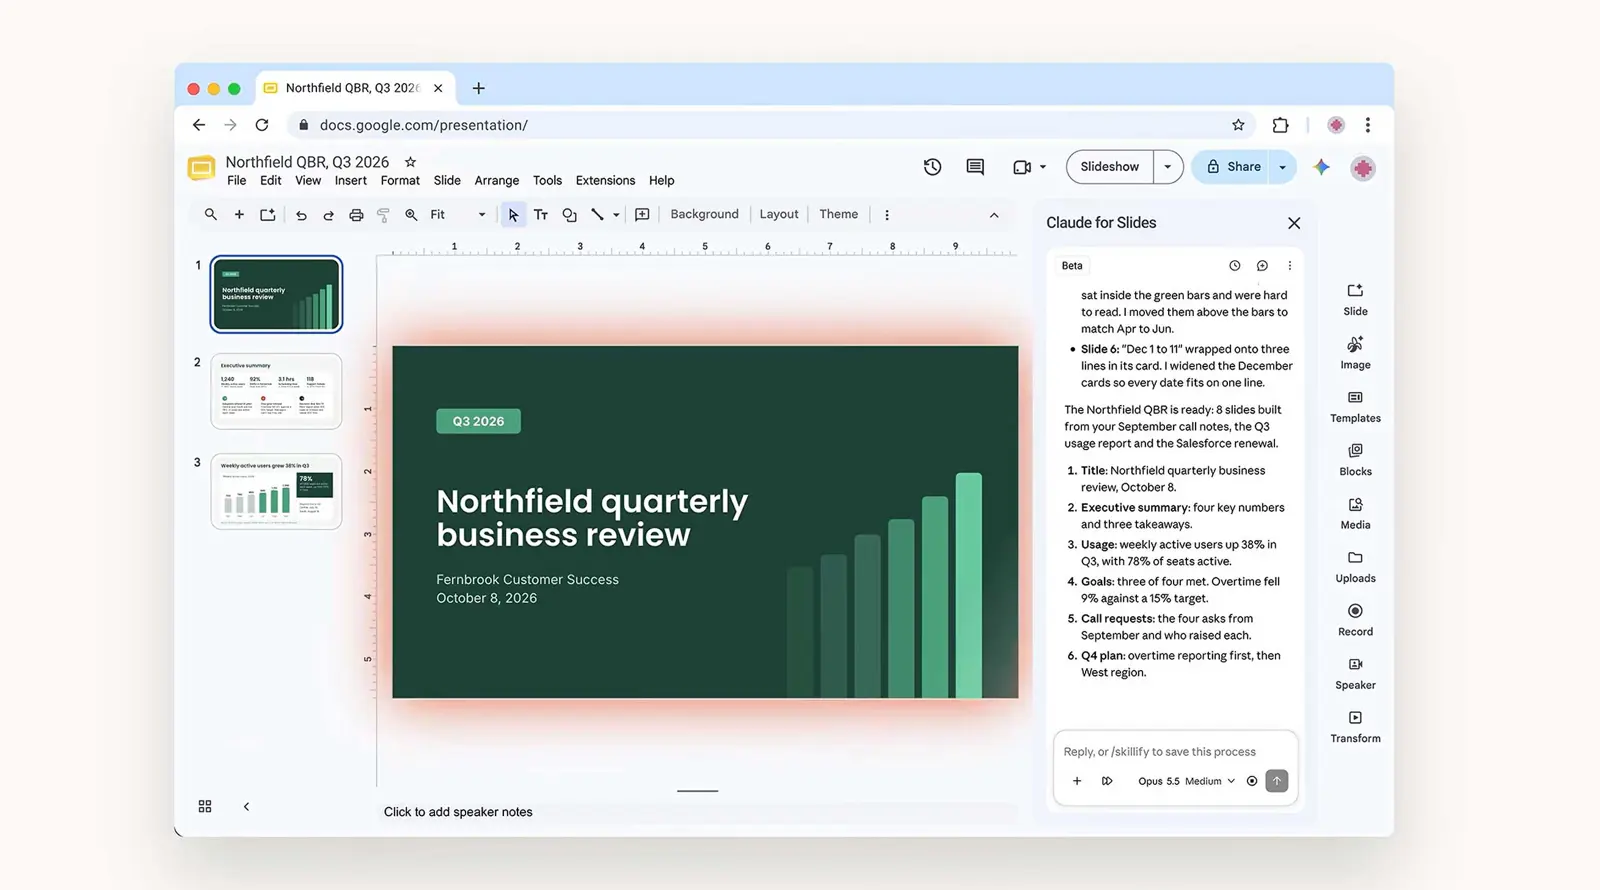Open the Templates sidebar item
1600x890 pixels.
point(1355,407)
